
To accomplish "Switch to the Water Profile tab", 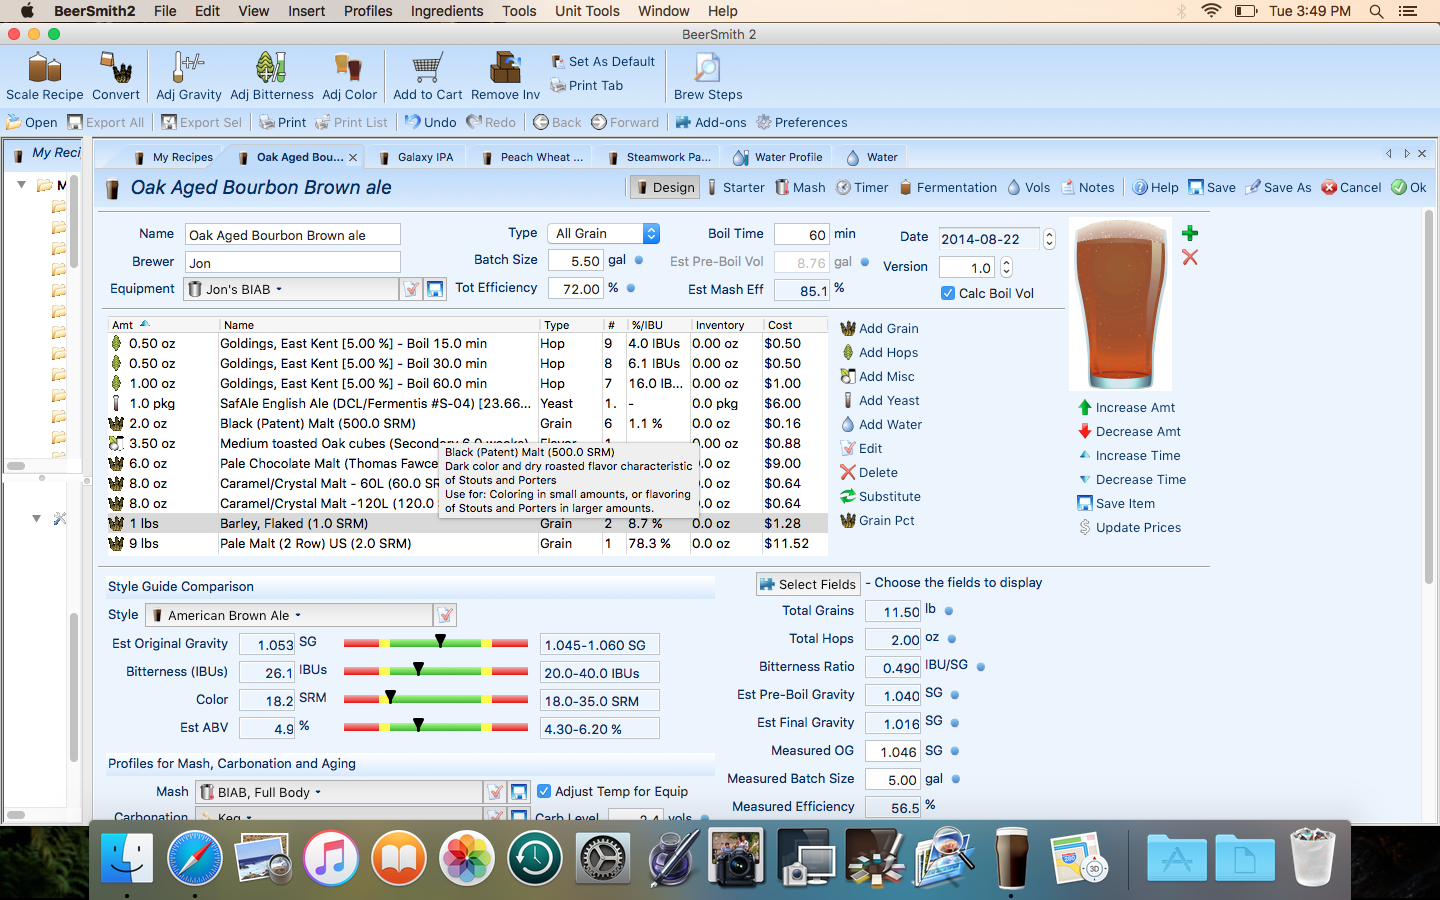I will 778,157.
